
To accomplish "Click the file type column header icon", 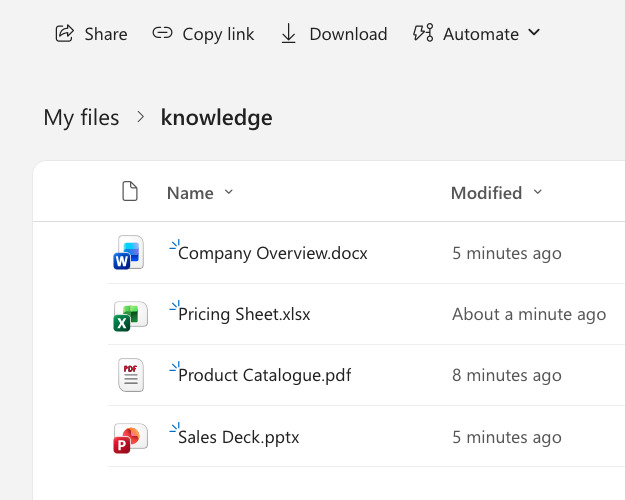I will coord(130,191).
